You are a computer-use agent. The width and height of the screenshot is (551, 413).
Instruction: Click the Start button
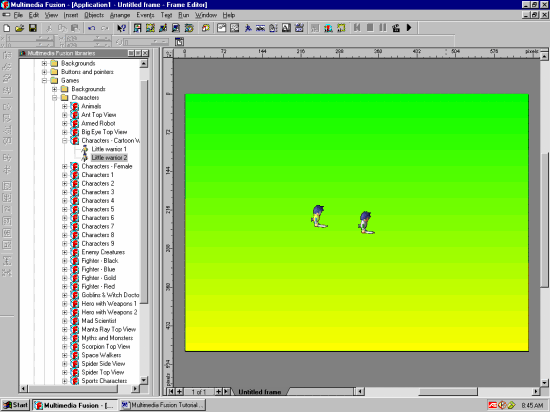point(16,405)
